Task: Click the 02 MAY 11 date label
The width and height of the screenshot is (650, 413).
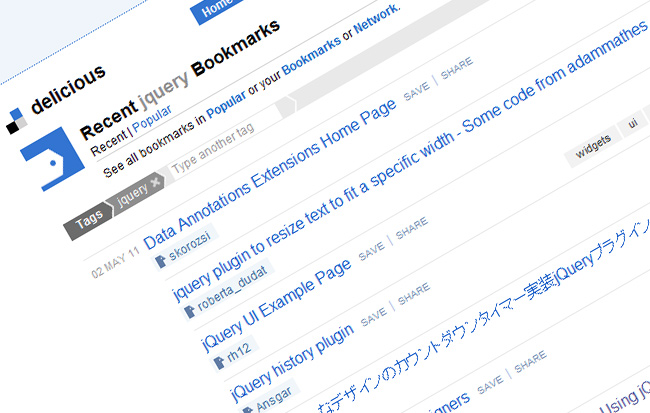Action: pos(116,263)
